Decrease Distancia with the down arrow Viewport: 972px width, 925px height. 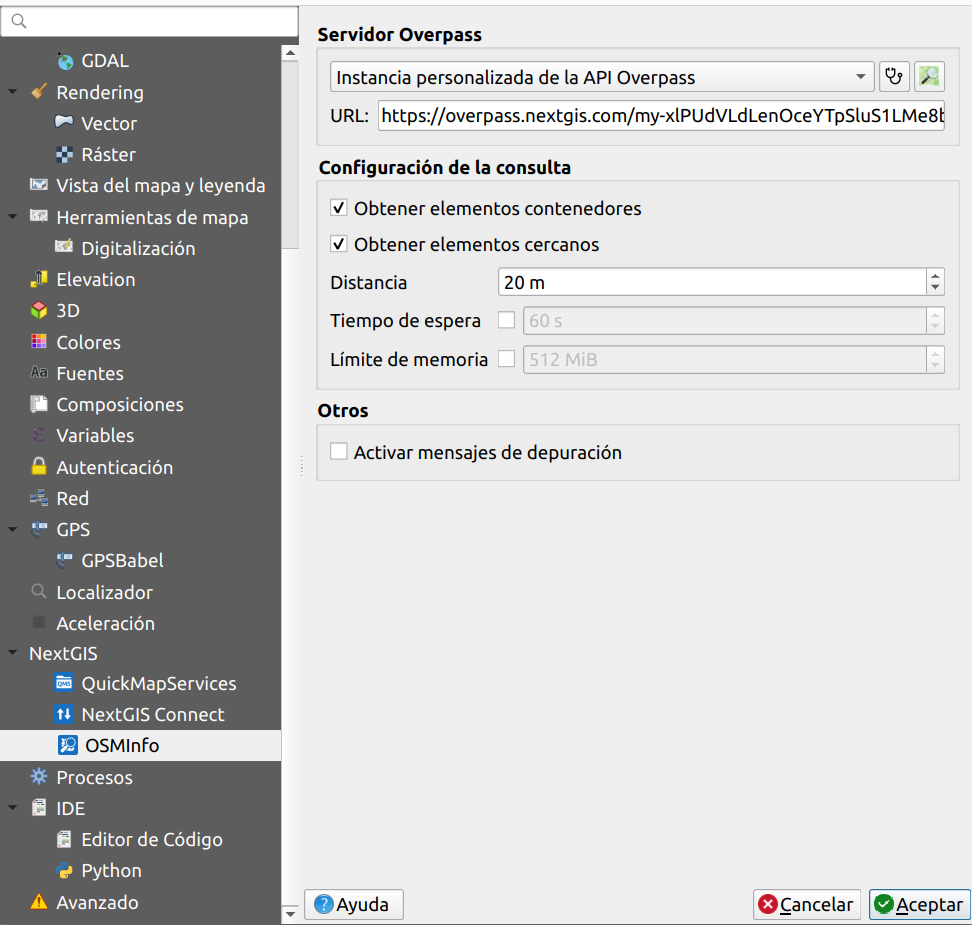[935, 289]
